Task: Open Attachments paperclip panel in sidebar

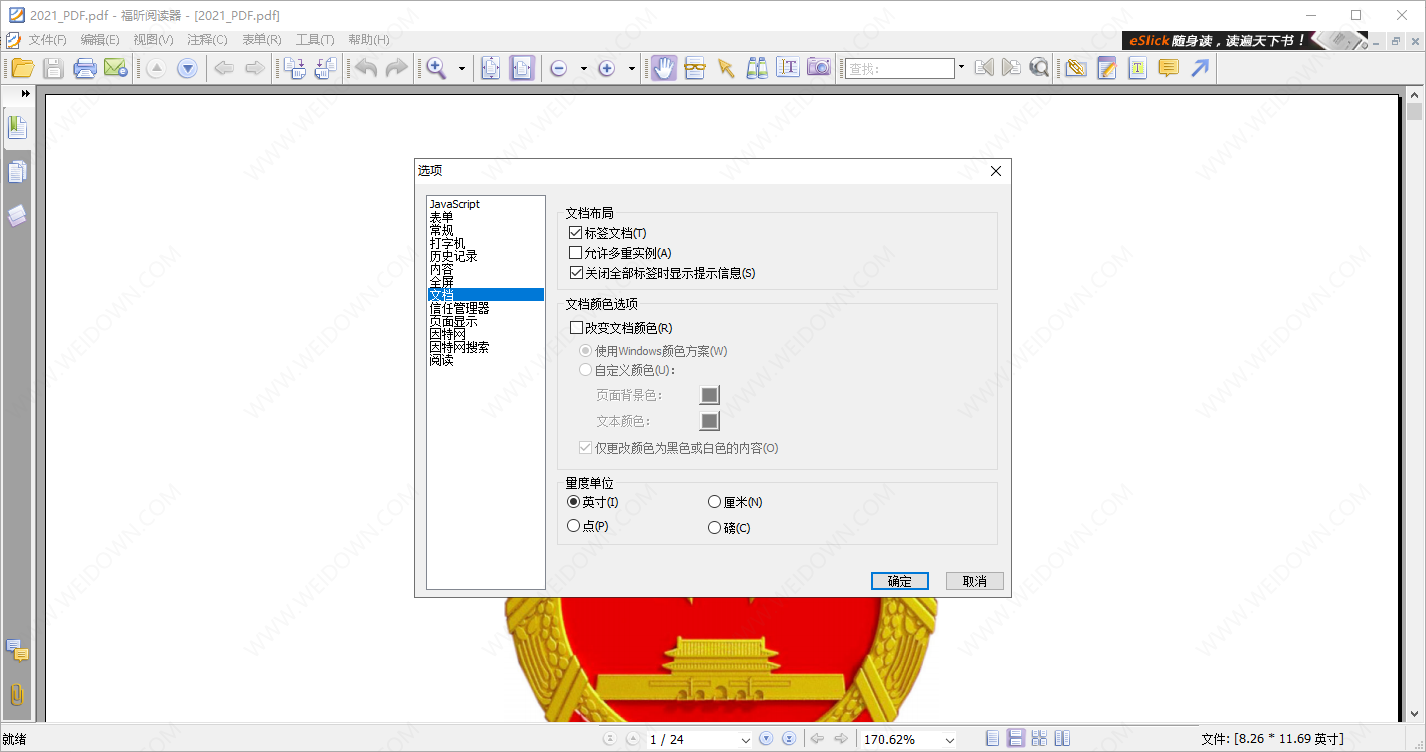Action: (x=17, y=694)
